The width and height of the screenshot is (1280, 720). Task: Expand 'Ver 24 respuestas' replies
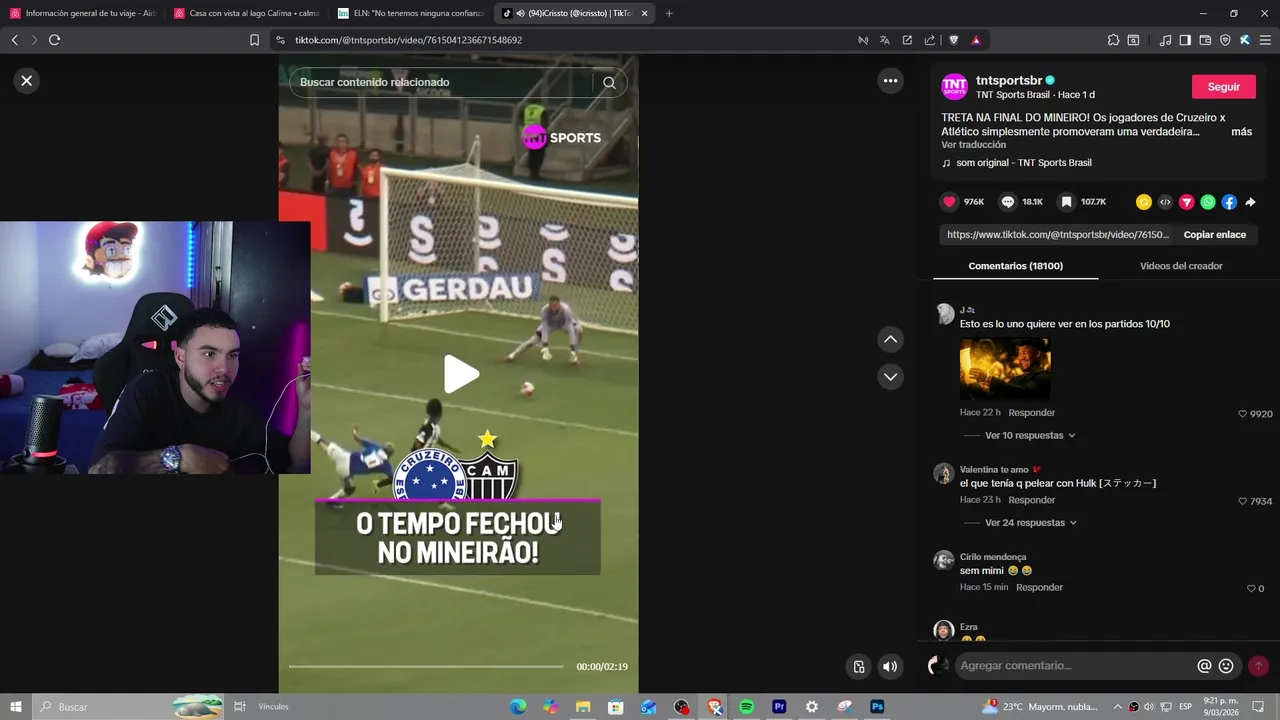click(1030, 523)
